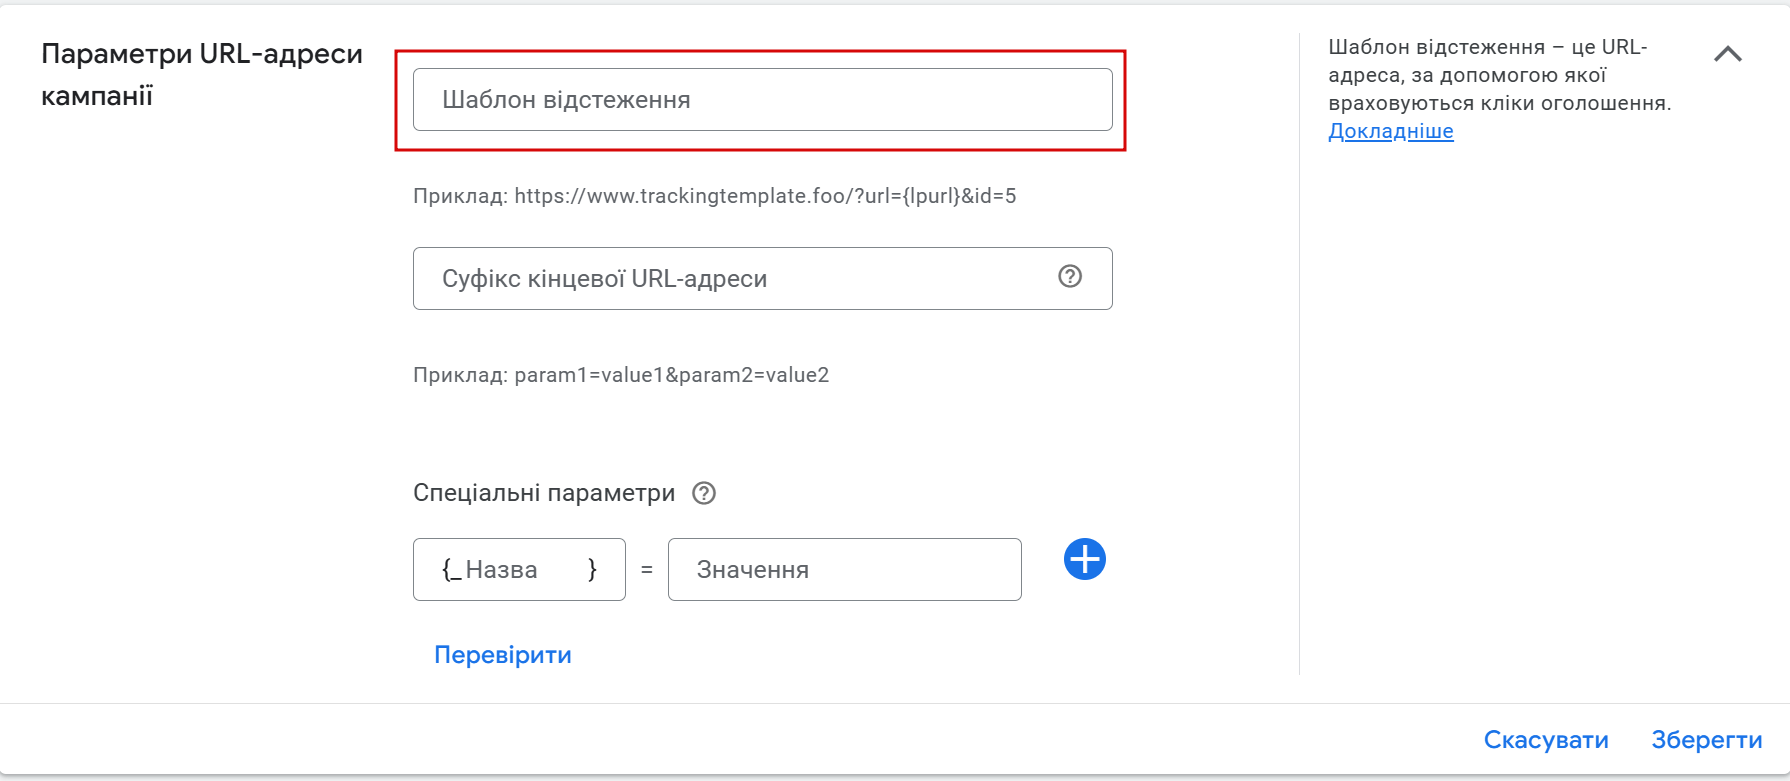This screenshot has width=1790, height=781.
Task: Click the closing brace in the Назва field
Action: [592, 570]
